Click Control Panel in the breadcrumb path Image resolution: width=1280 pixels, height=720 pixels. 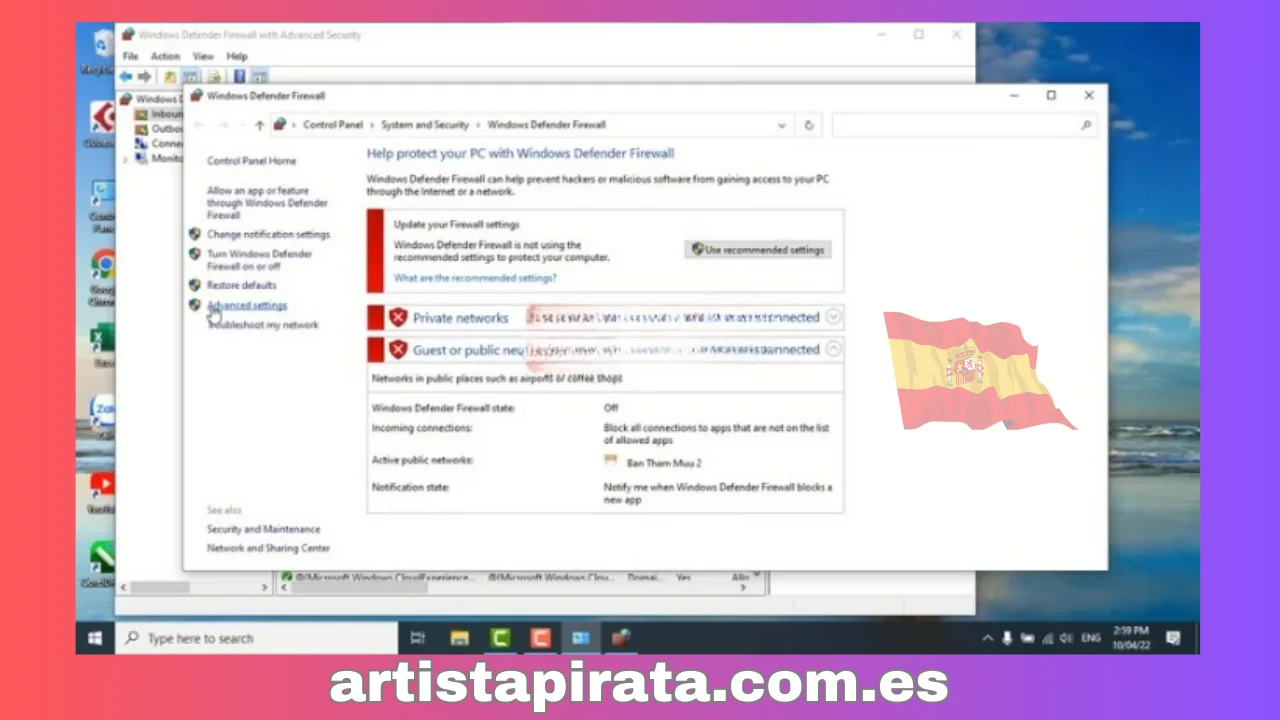333,125
